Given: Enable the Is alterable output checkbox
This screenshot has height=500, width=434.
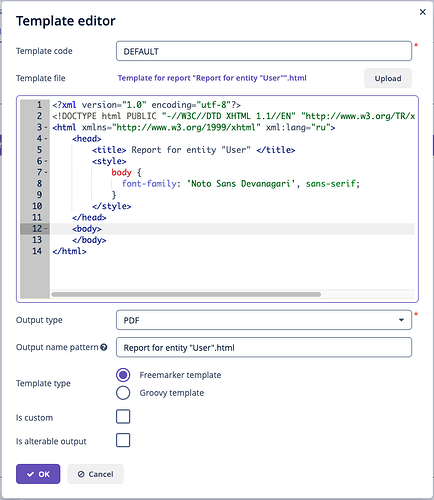Looking at the screenshot, I should click(x=123, y=440).
